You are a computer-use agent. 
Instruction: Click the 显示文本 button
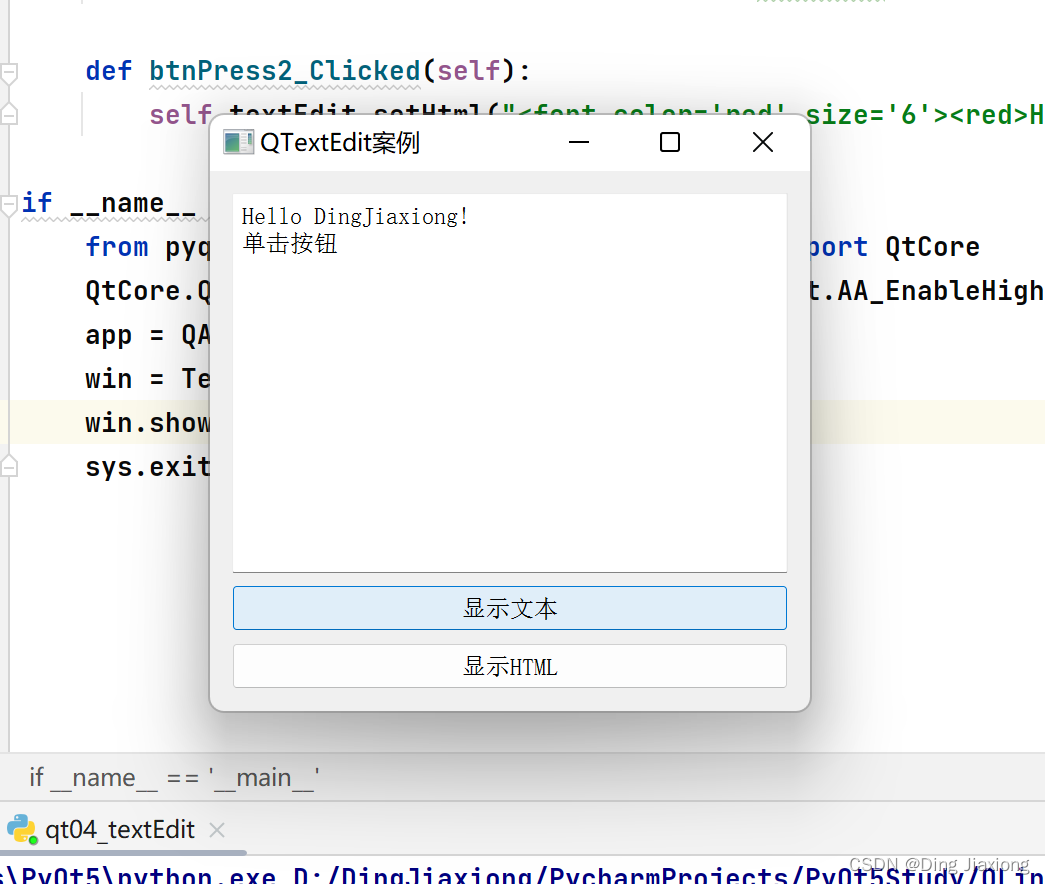click(x=510, y=608)
